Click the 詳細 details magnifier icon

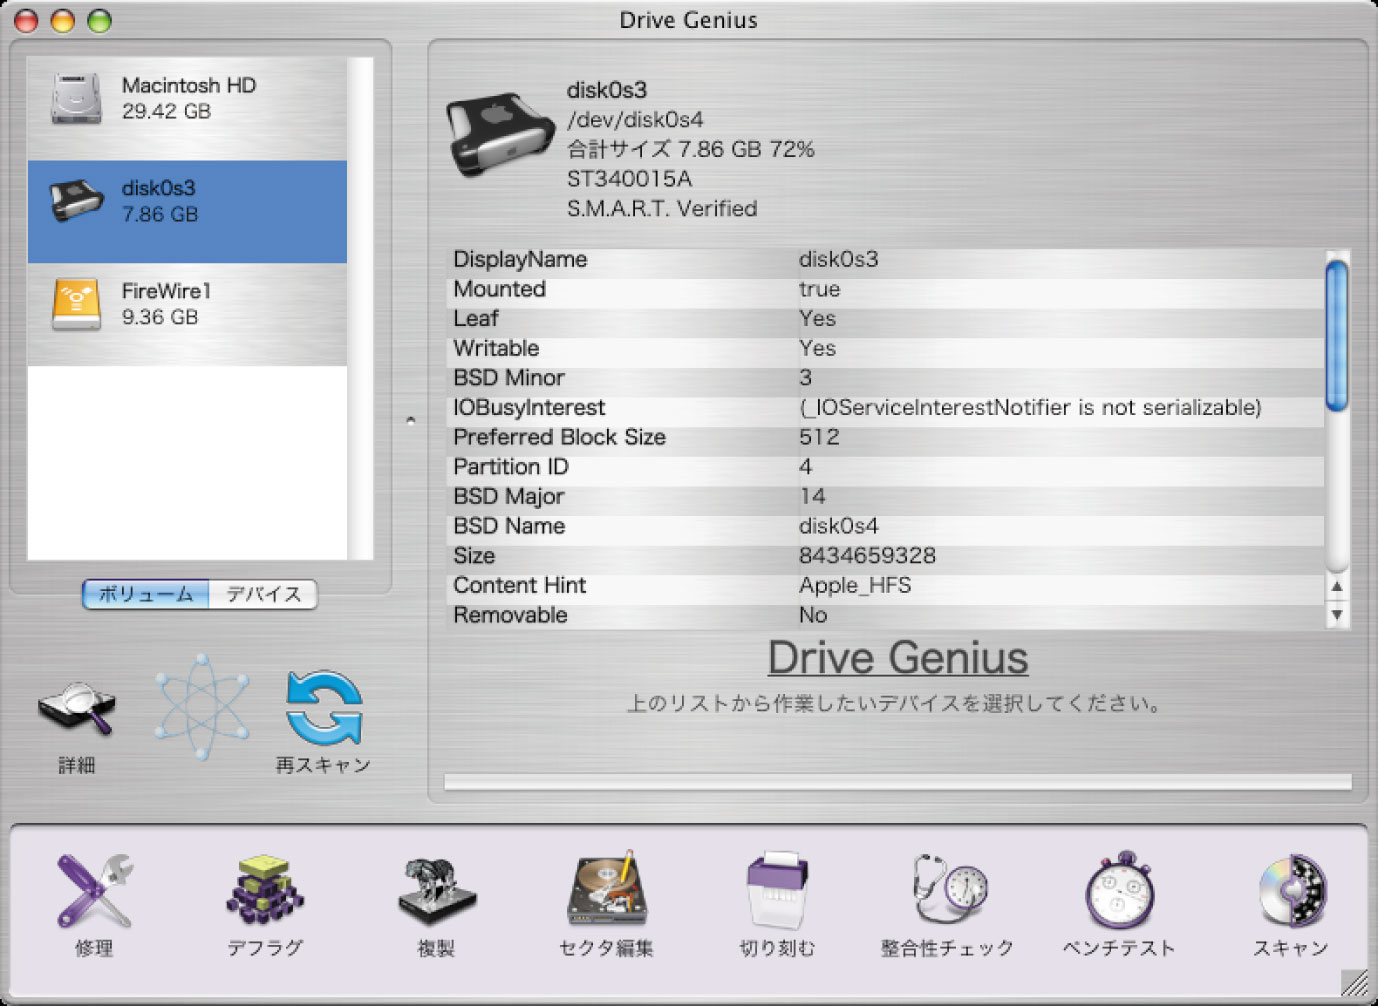(x=77, y=708)
